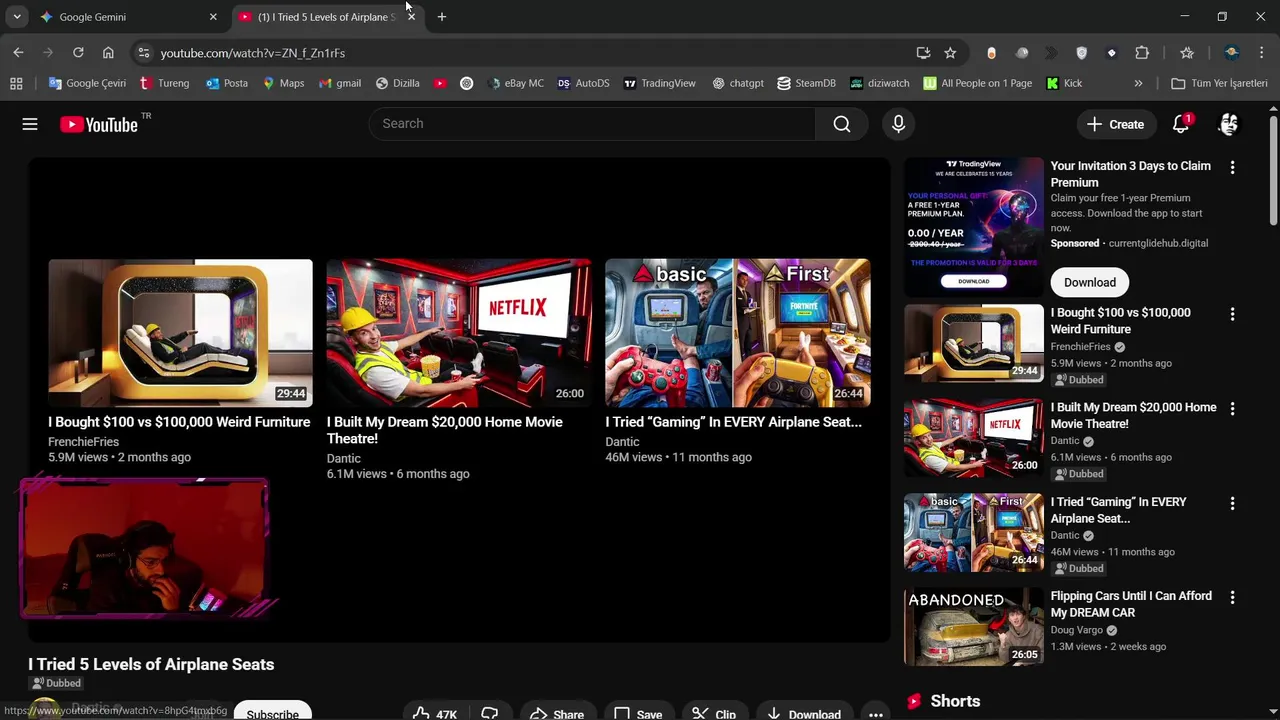Open options for the sponsored TradingView ad

point(1232,168)
